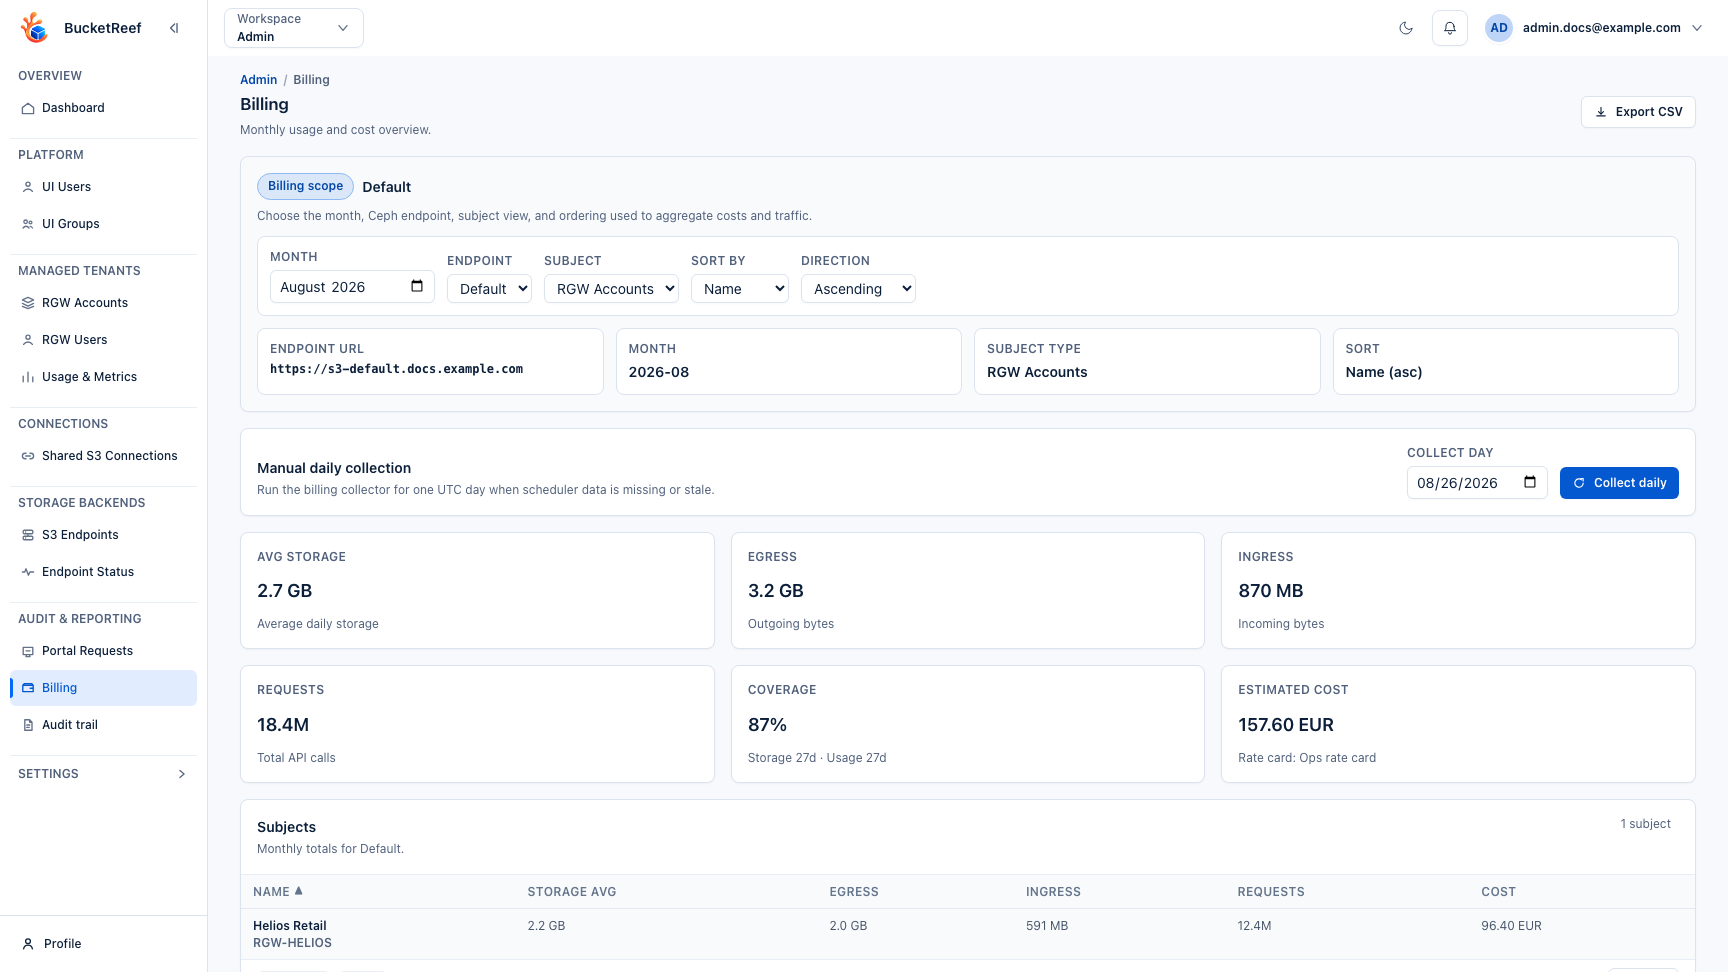Click the Audit trail document icon
The width and height of the screenshot is (1728, 972).
point(28,725)
